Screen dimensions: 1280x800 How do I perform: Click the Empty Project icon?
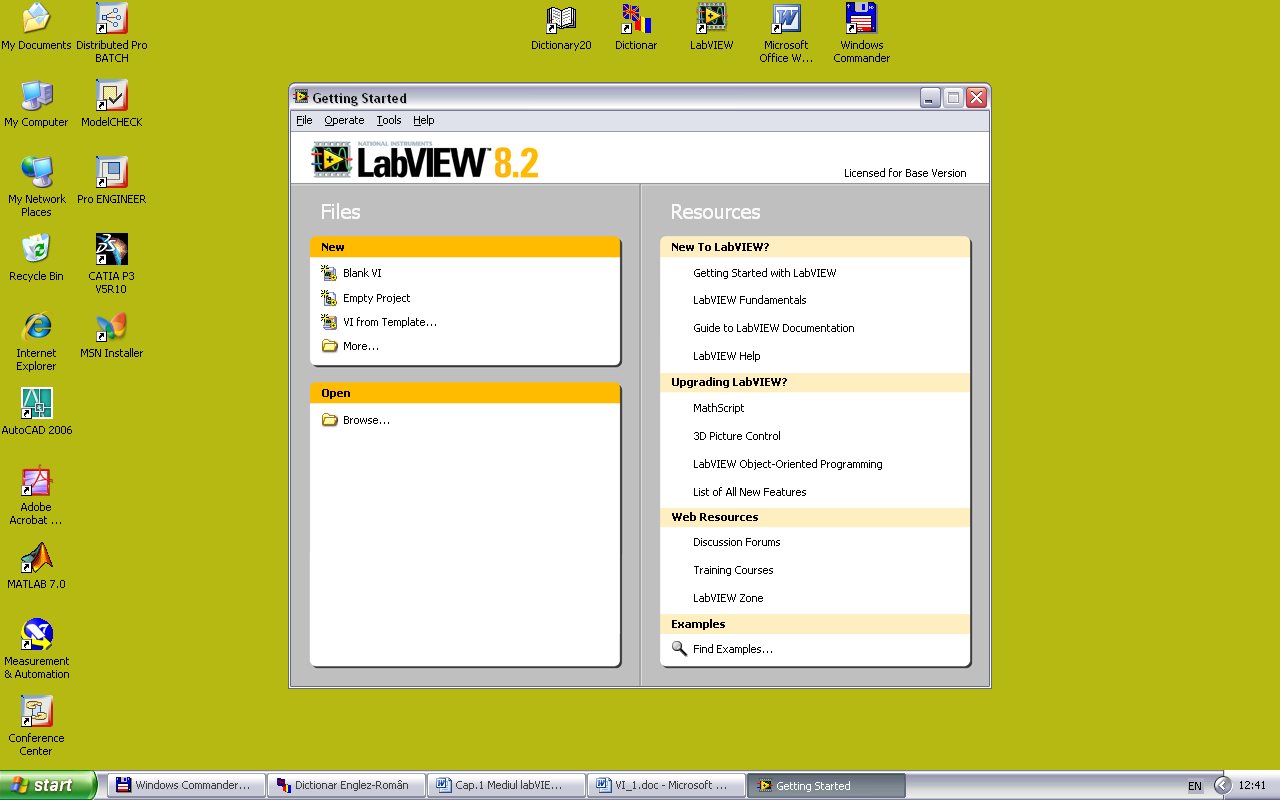click(329, 297)
